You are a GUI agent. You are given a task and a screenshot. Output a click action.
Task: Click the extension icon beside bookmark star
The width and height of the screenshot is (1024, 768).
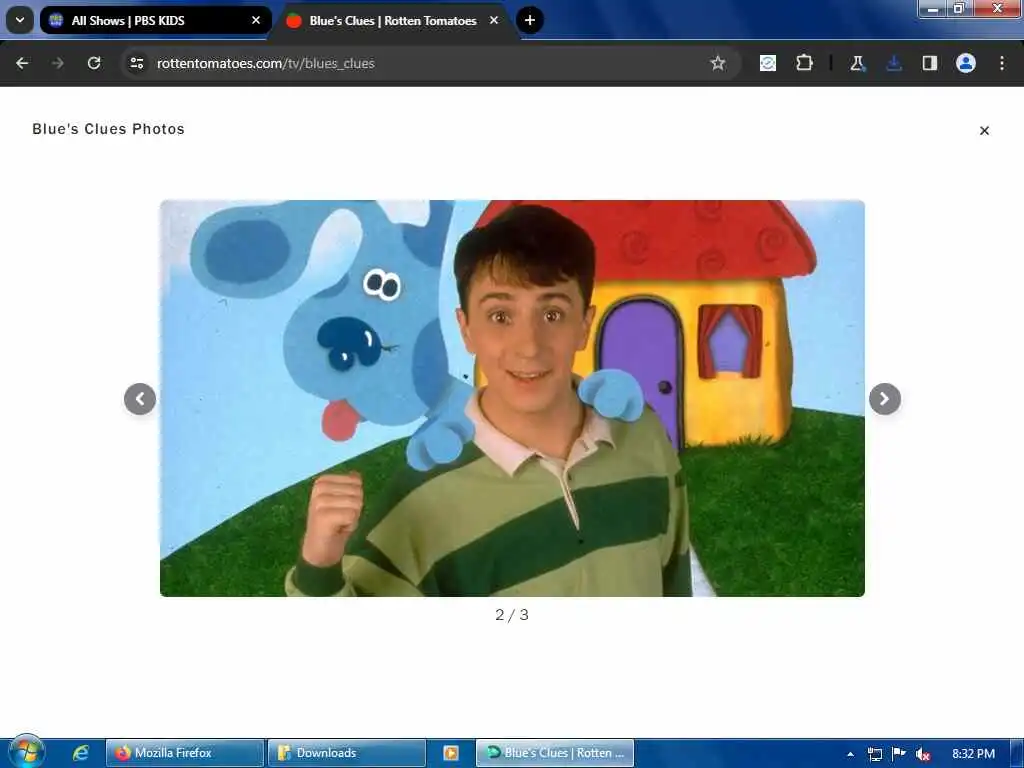point(768,63)
